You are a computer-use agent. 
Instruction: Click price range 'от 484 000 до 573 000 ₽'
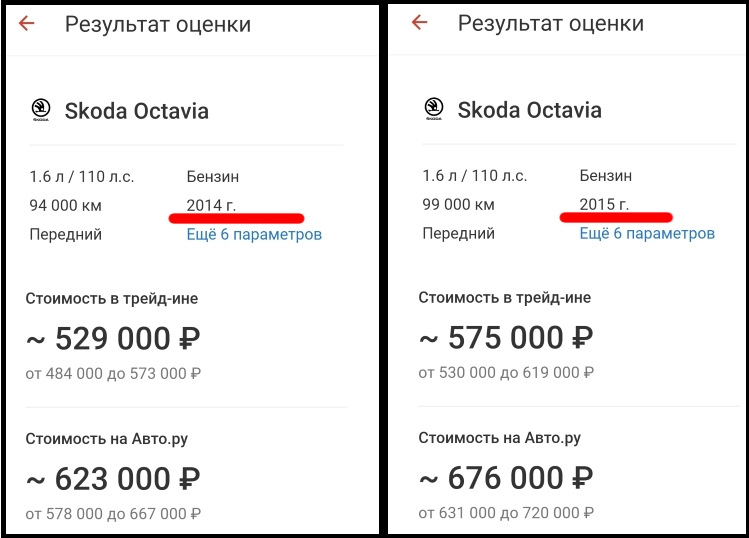coord(113,373)
